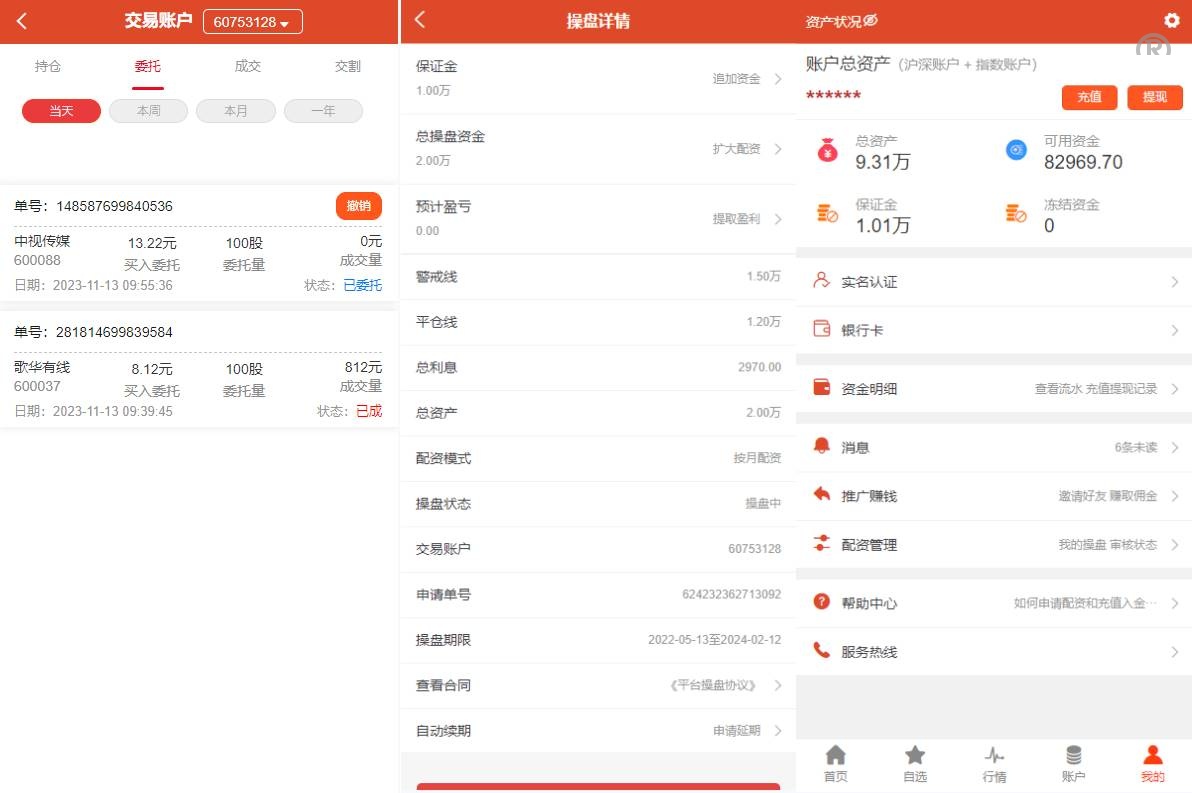Open account number 60753128 dropdown
Image resolution: width=1192 pixels, height=793 pixels.
252,22
